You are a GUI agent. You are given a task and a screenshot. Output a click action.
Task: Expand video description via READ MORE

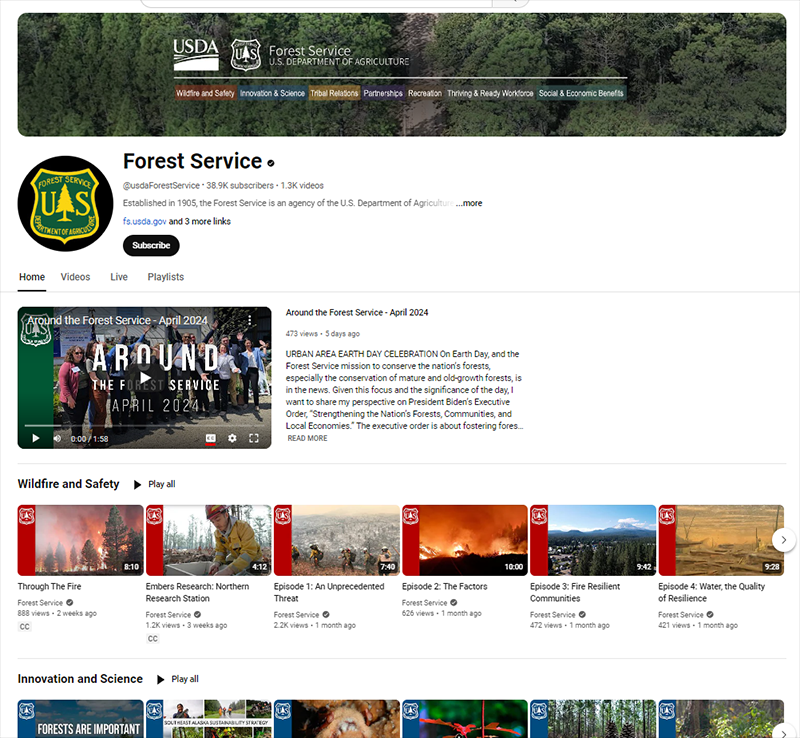307,438
